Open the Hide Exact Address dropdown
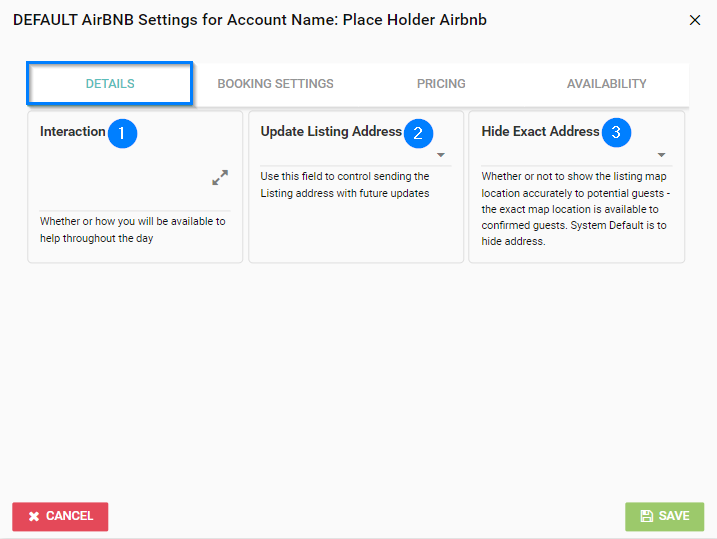The image size is (717, 539). click(x=661, y=155)
